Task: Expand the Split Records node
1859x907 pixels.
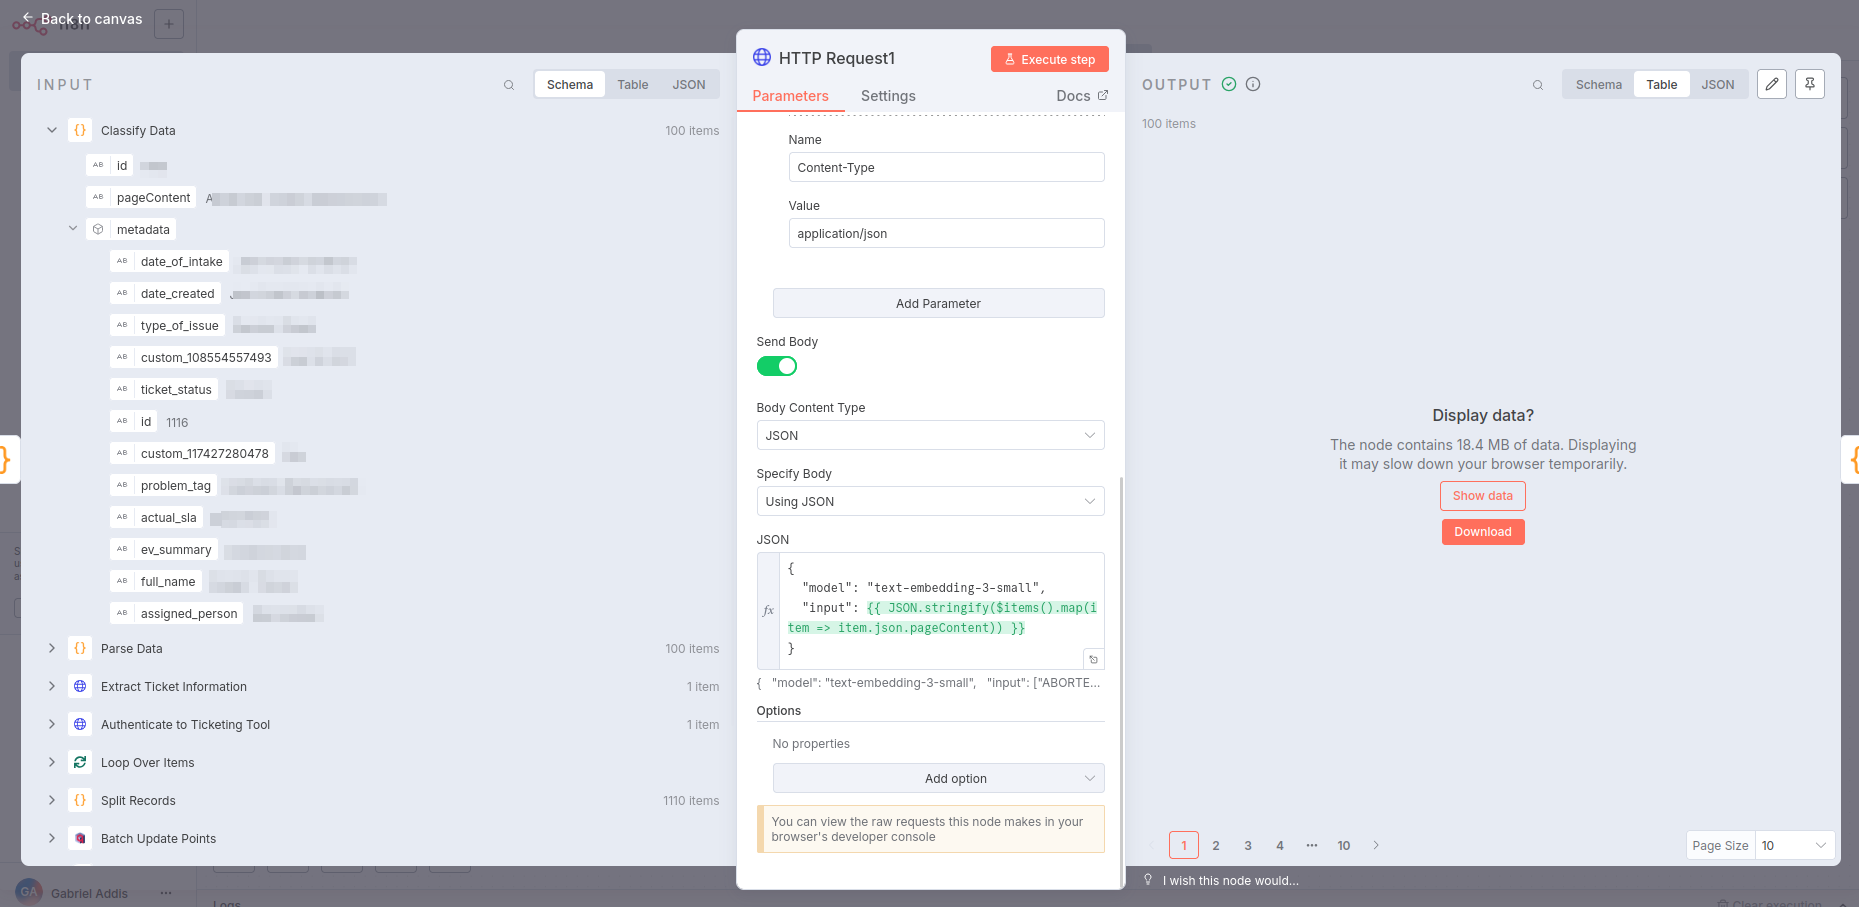Action: (x=52, y=800)
